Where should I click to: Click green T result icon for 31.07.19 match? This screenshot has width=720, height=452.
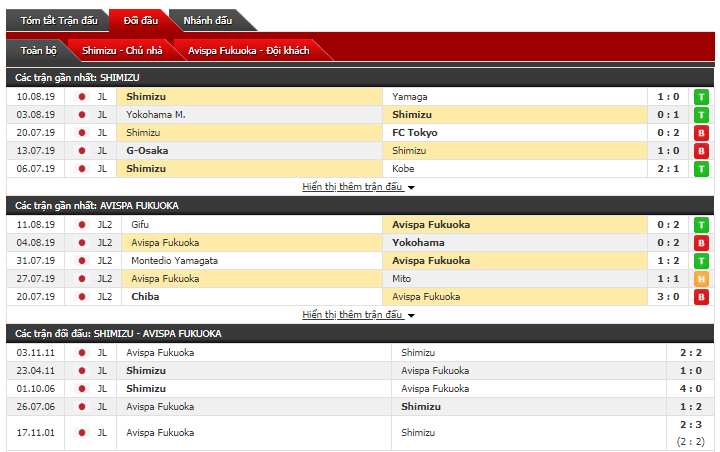(701, 261)
